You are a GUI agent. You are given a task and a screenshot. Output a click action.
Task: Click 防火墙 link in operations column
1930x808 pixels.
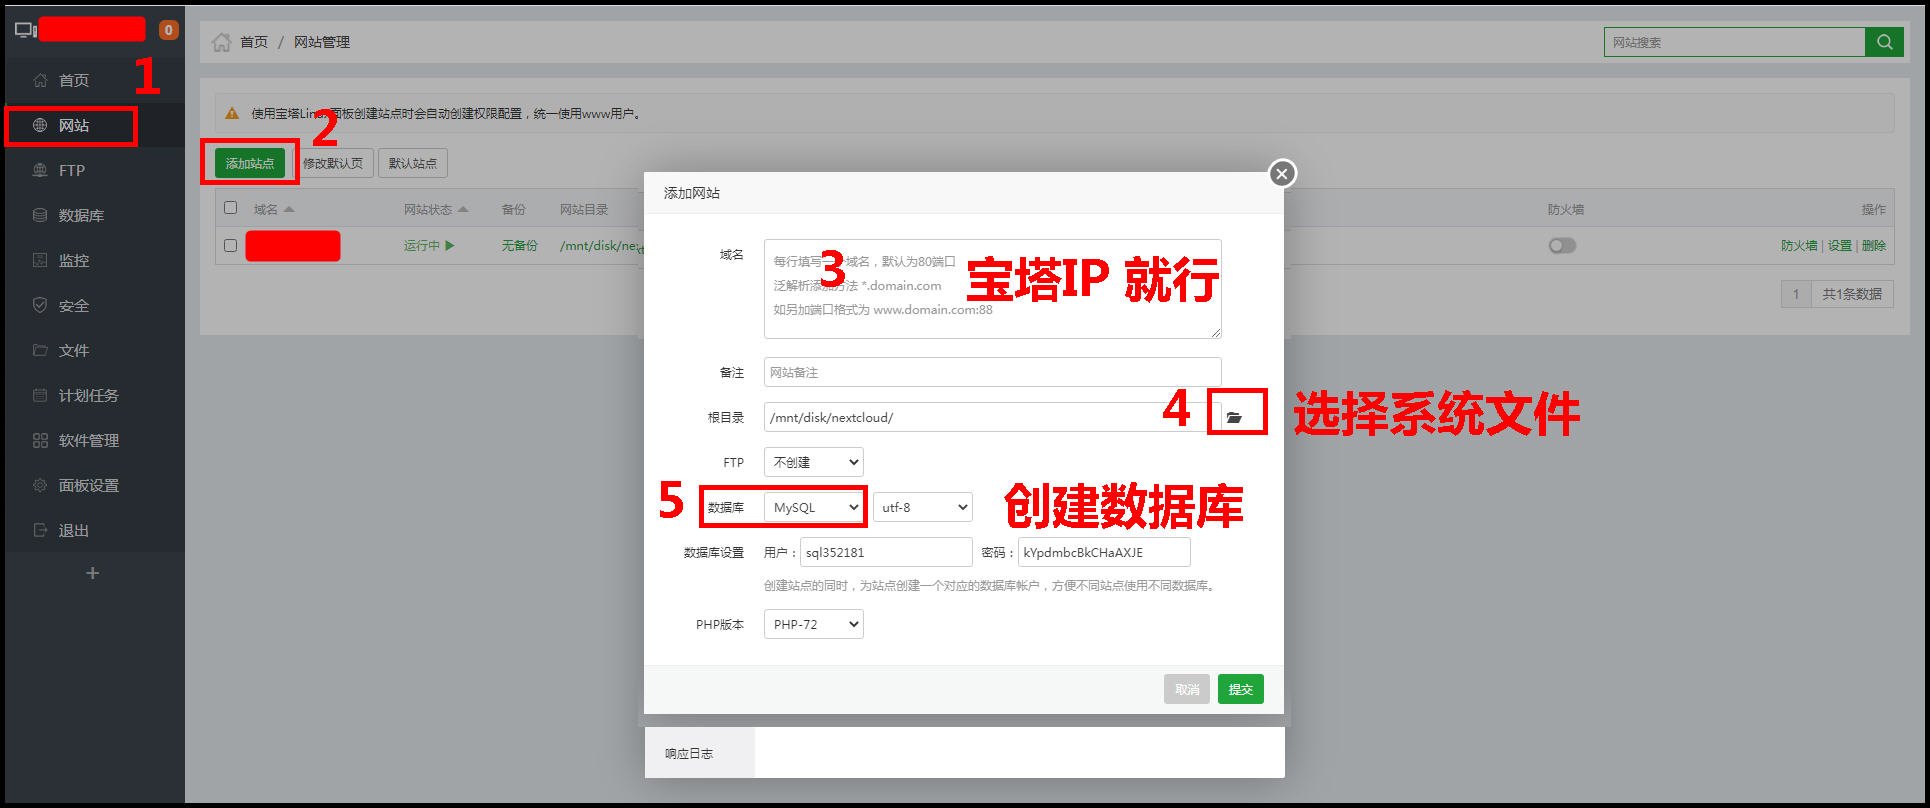pyautogui.click(x=1798, y=245)
